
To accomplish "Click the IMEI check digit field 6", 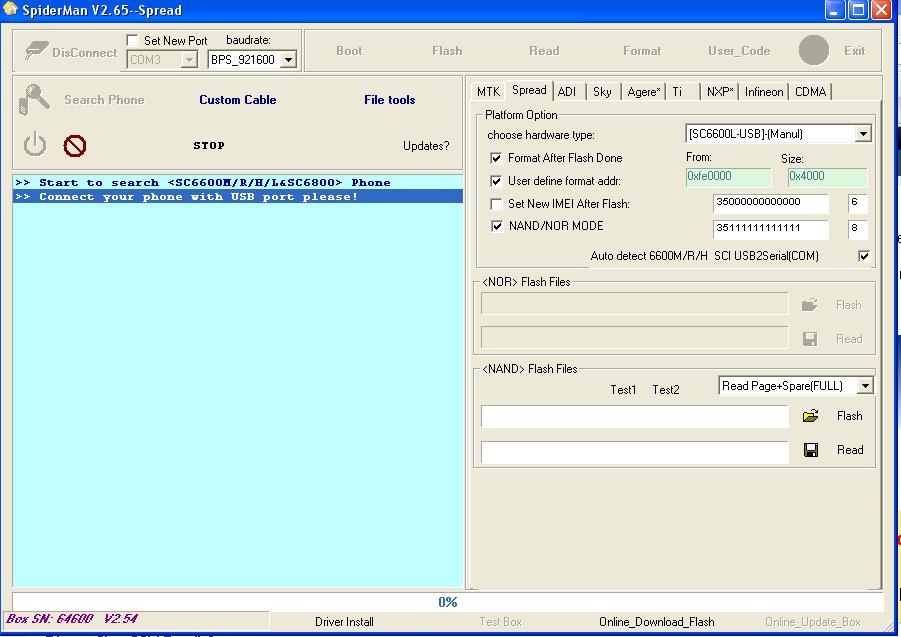I will pyautogui.click(x=857, y=203).
